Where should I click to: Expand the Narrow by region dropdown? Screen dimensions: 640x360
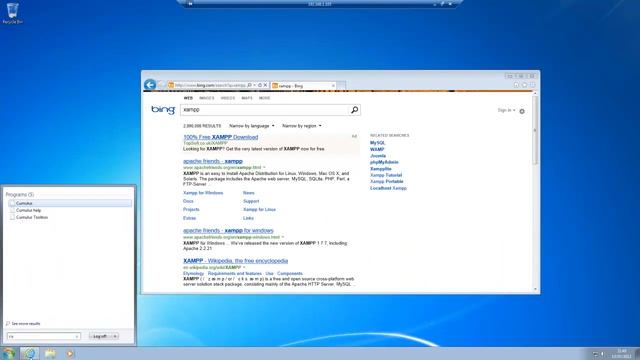302,126
